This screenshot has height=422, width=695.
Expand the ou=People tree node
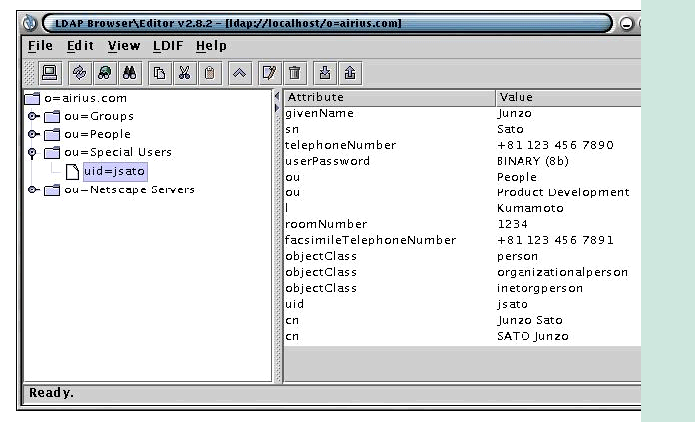[33, 134]
